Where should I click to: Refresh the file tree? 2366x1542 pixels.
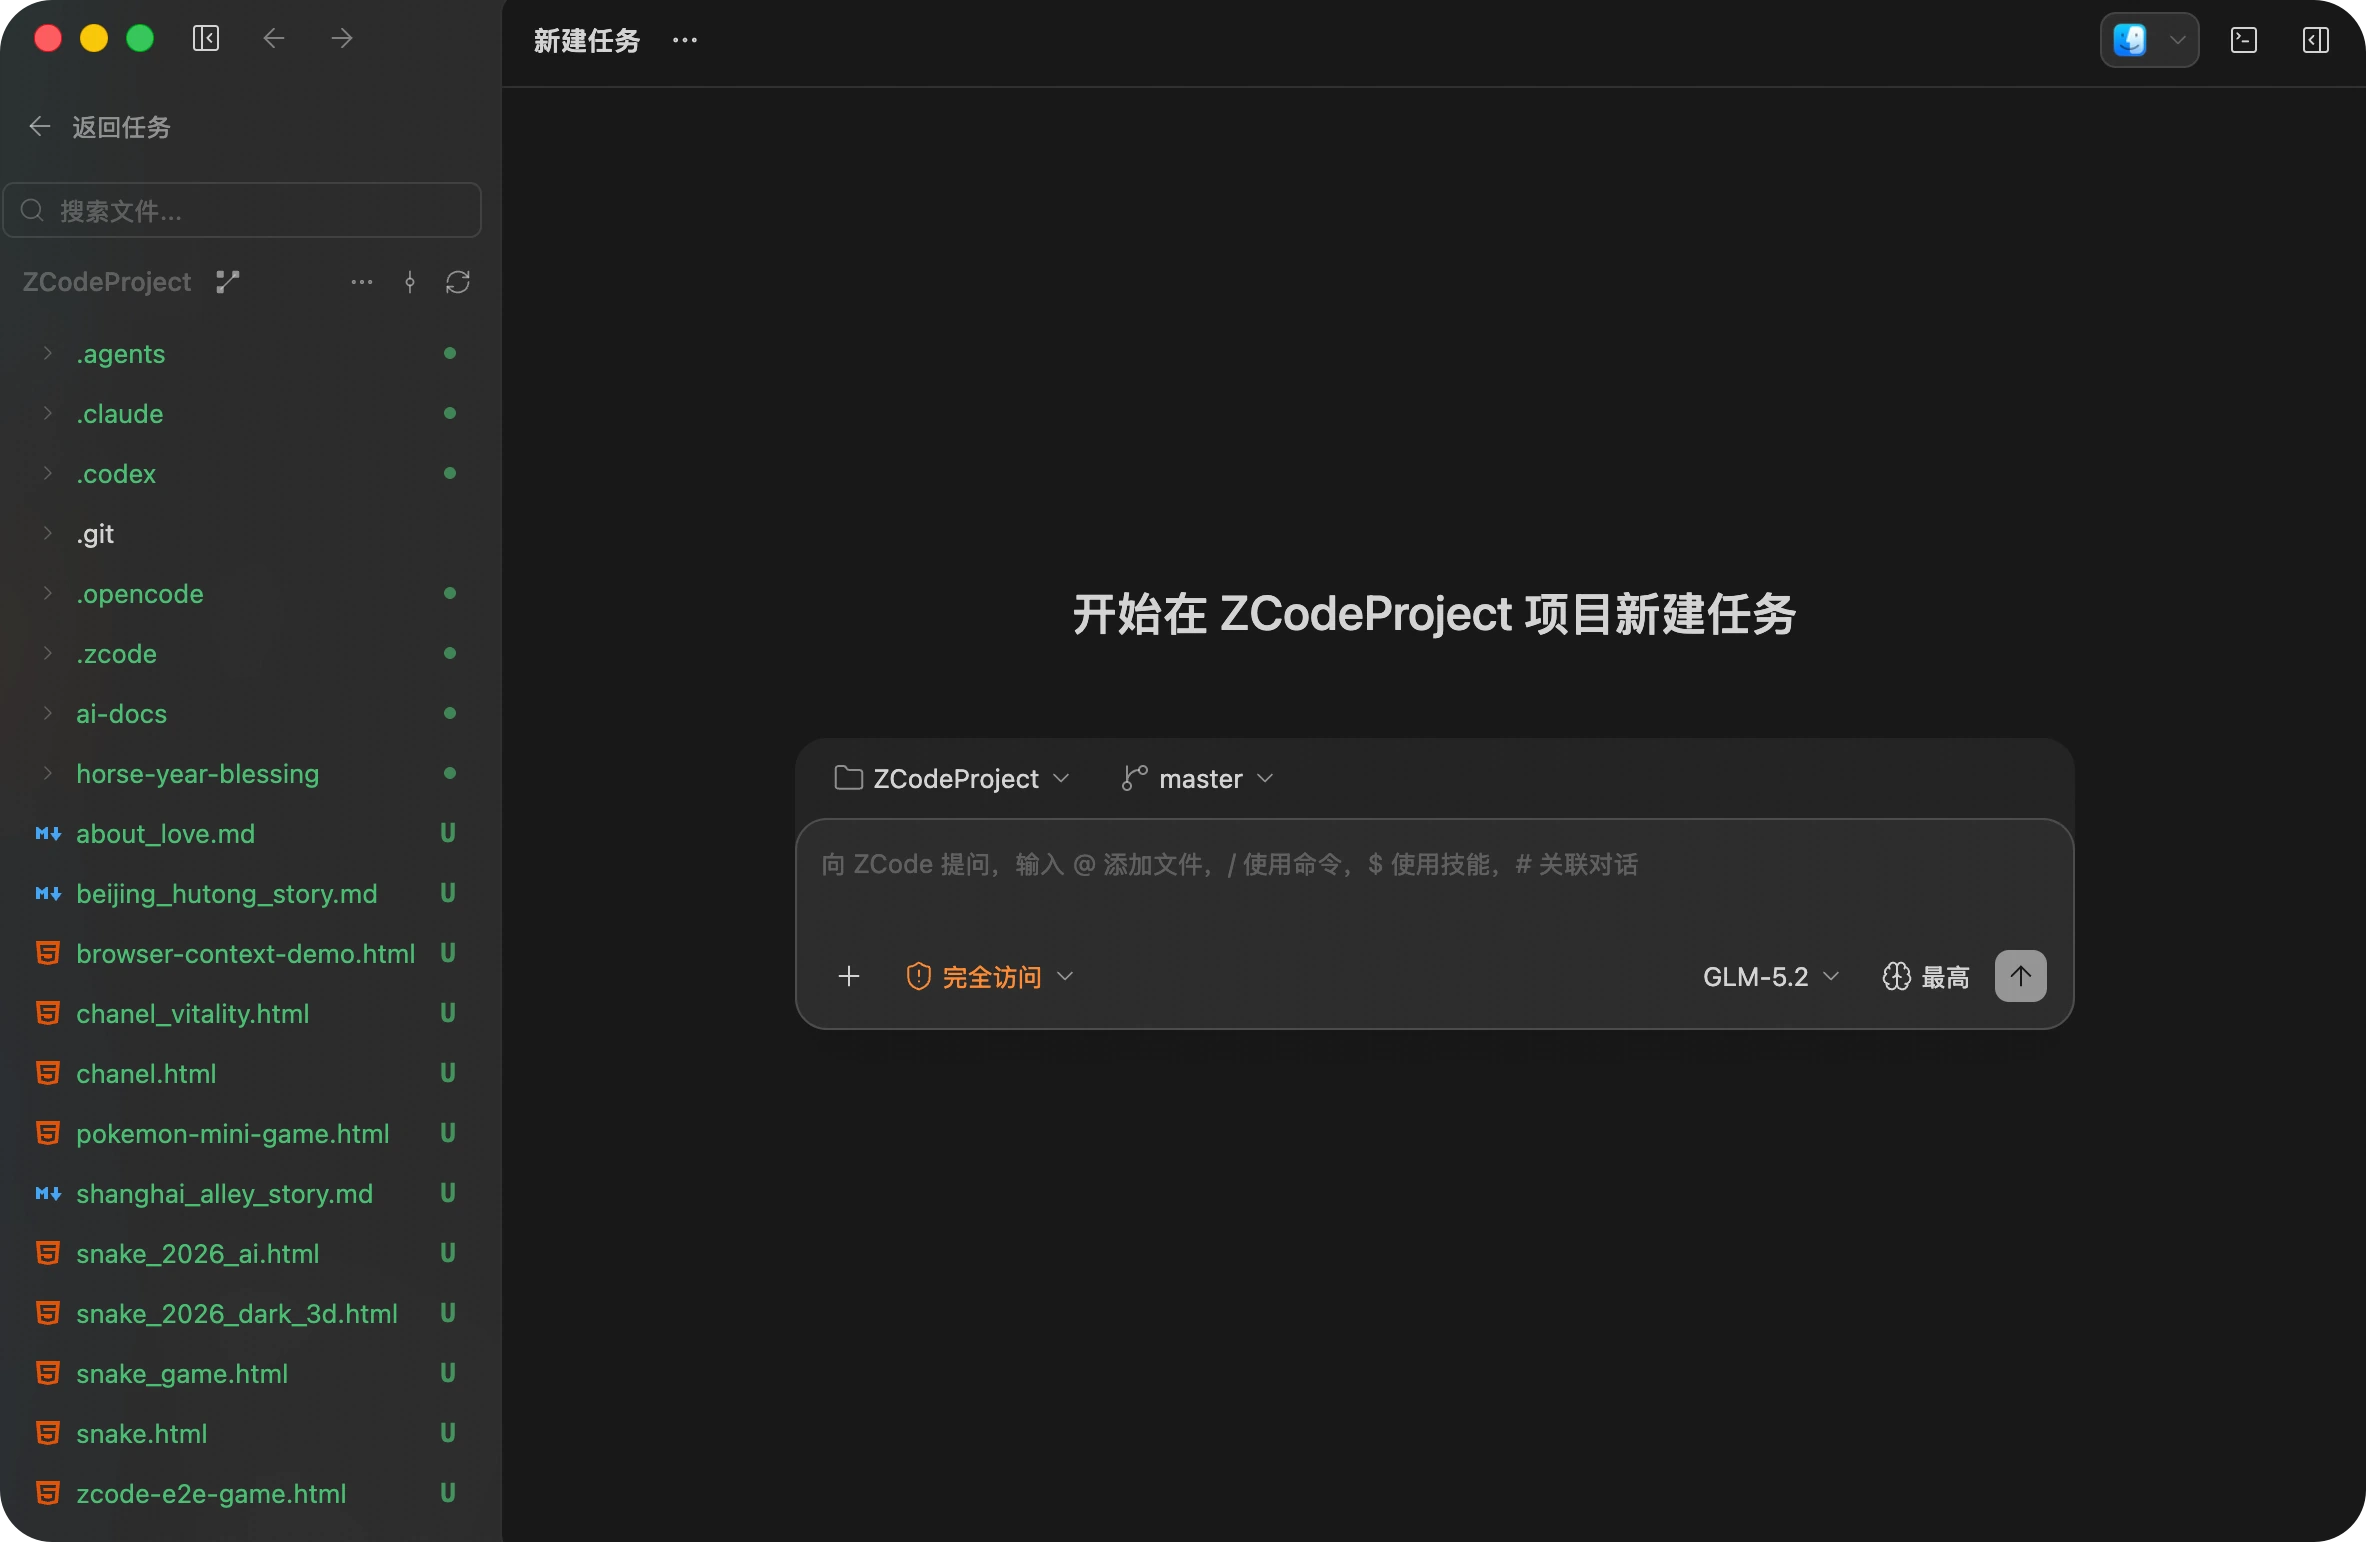coord(458,282)
